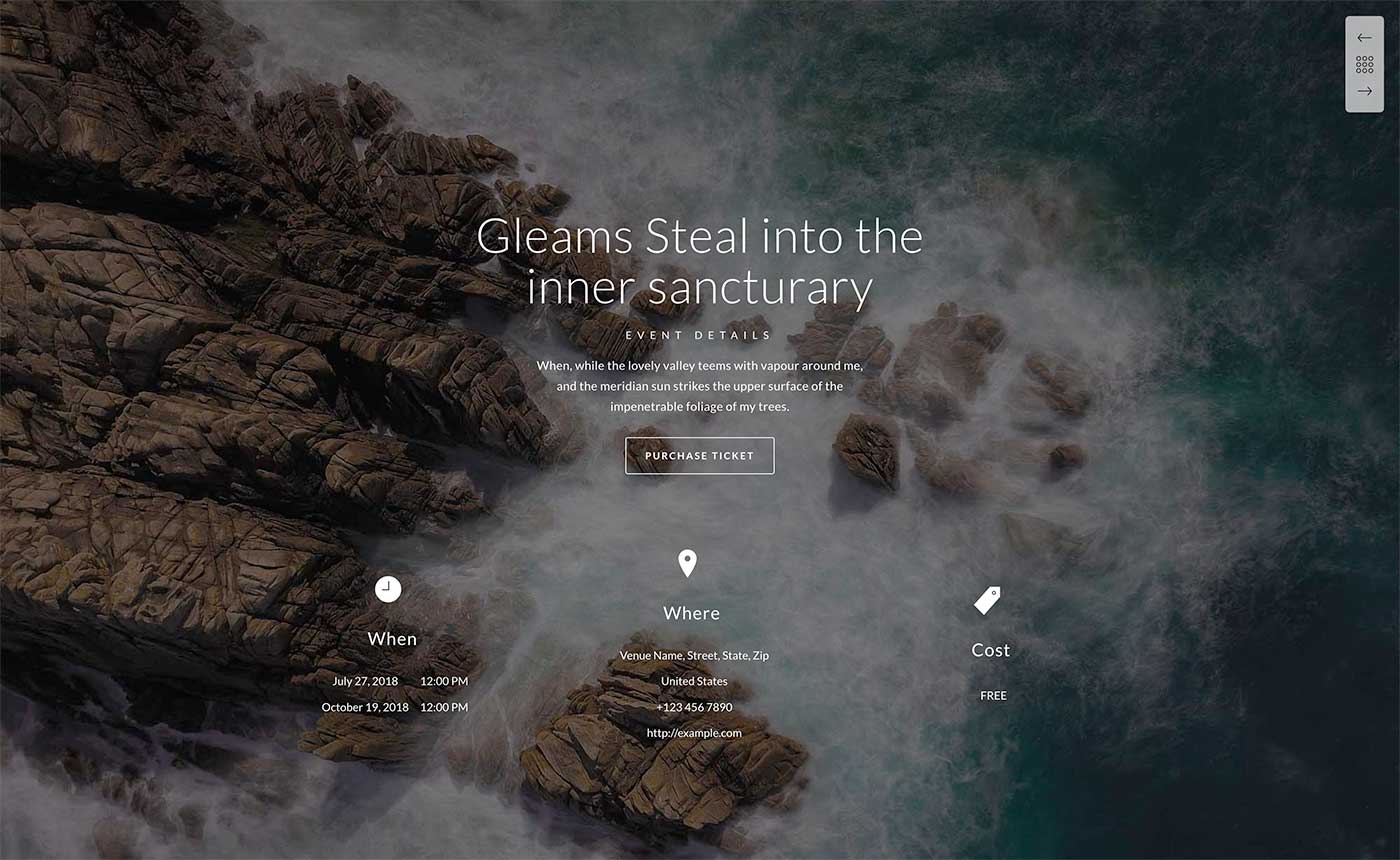Click the +123 456 7890 phone number

694,707
